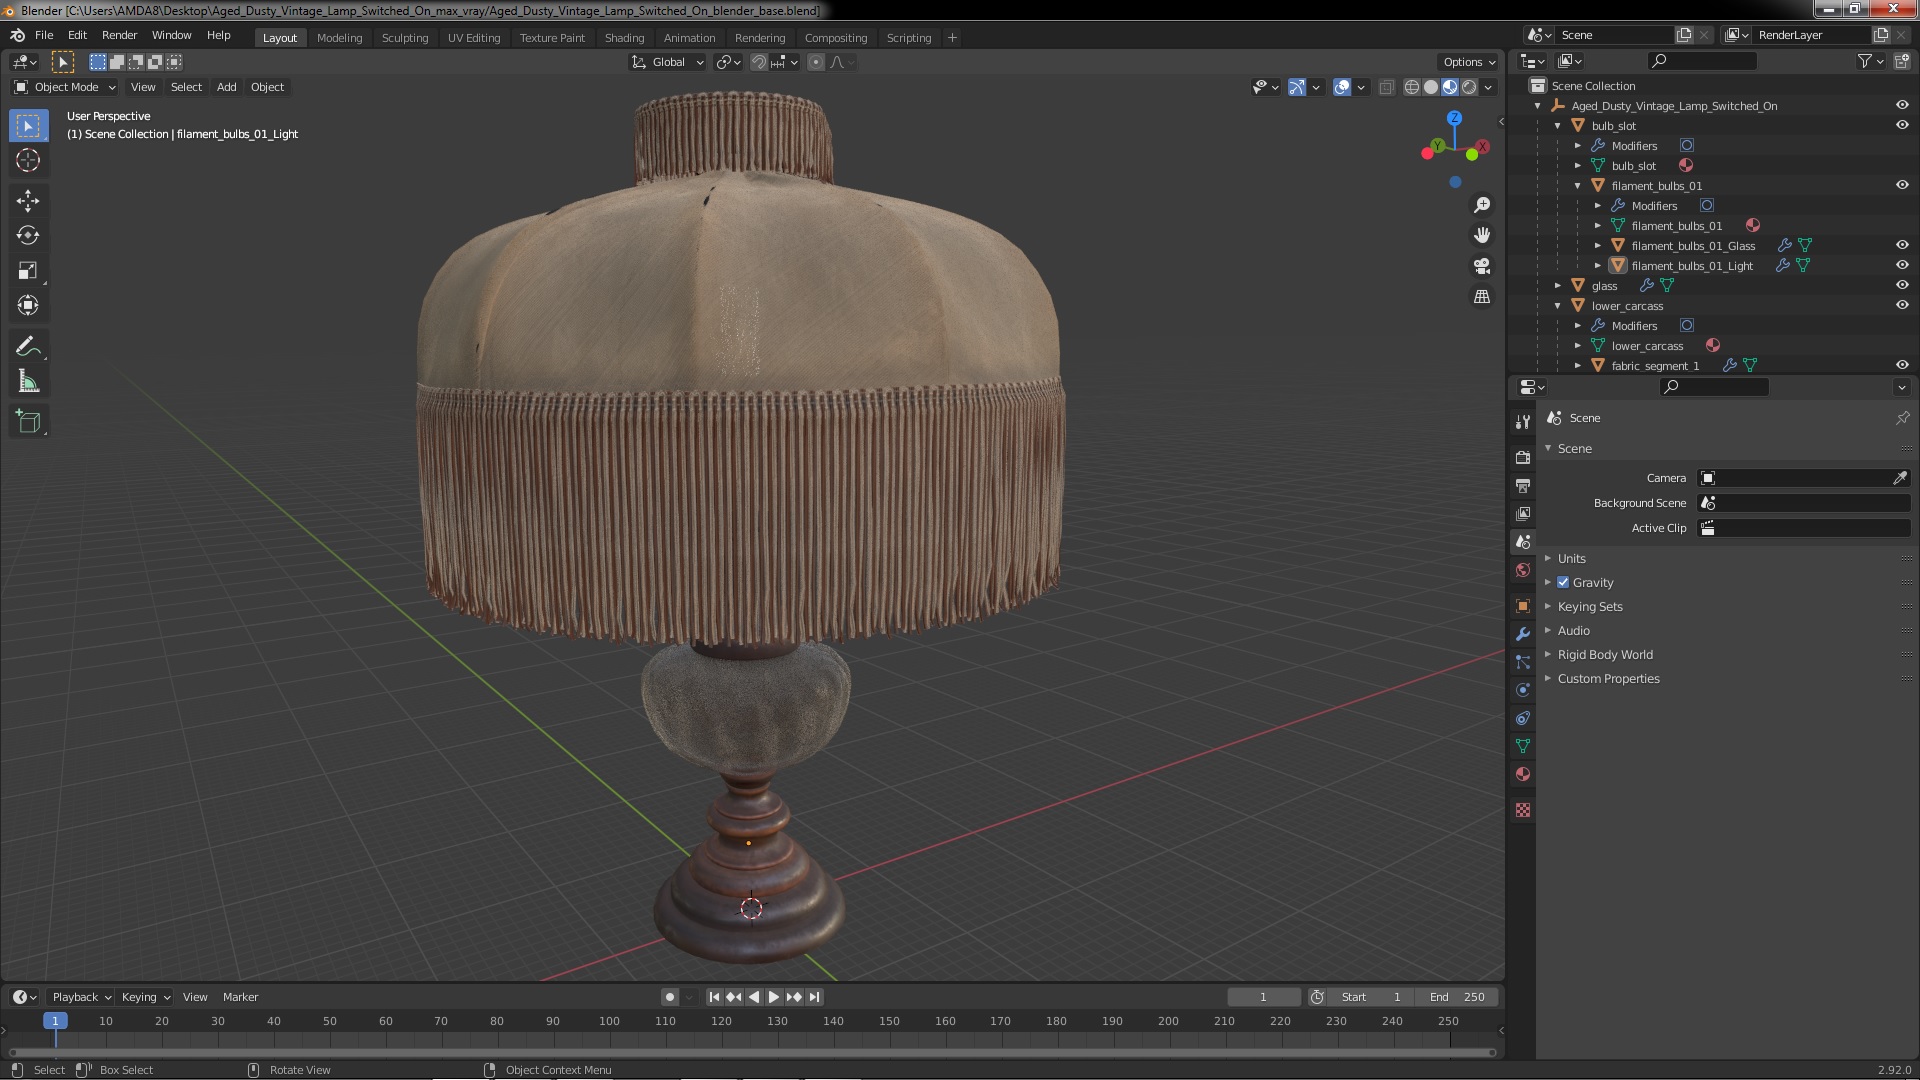Viewport: 1920px width, 1080px height.
Task: Click the pan view hand icon
Action: pos(1482,235)
